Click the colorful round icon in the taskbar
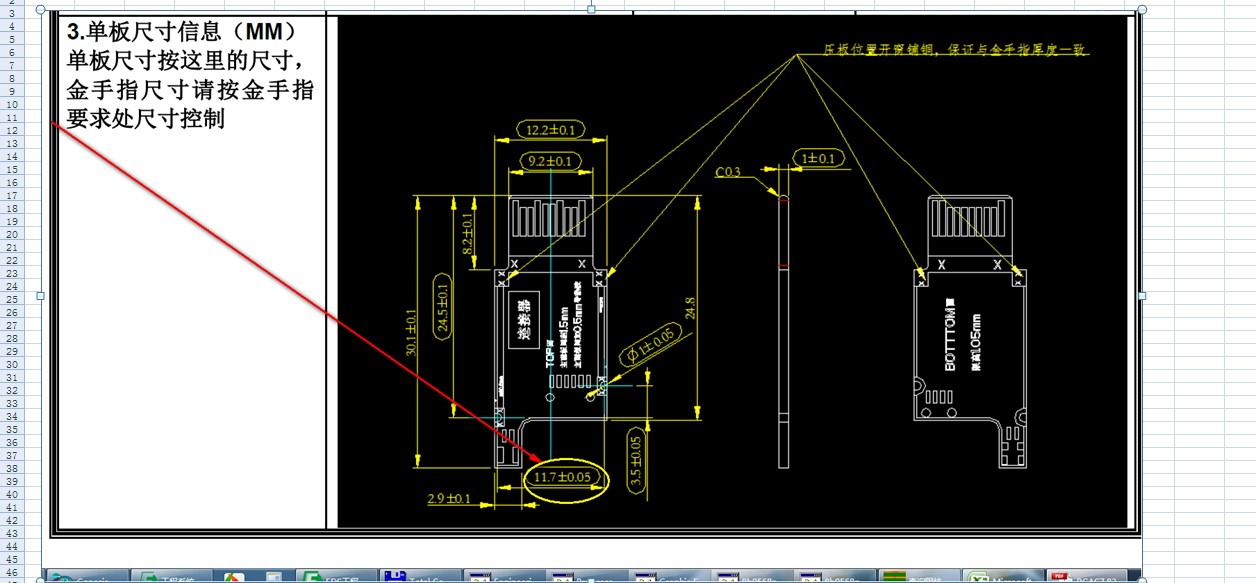 [x=232, y=577]
